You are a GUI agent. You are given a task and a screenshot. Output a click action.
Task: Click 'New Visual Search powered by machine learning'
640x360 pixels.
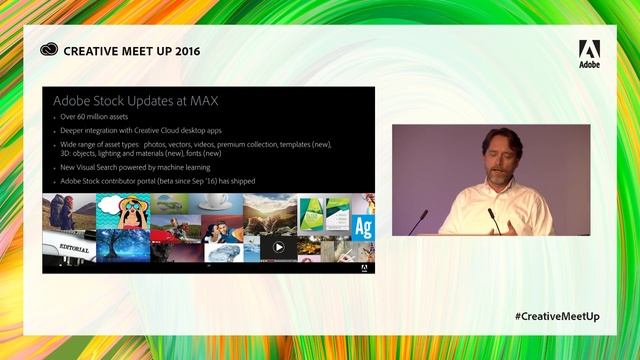pyautogui.click(x=135, y=167)
